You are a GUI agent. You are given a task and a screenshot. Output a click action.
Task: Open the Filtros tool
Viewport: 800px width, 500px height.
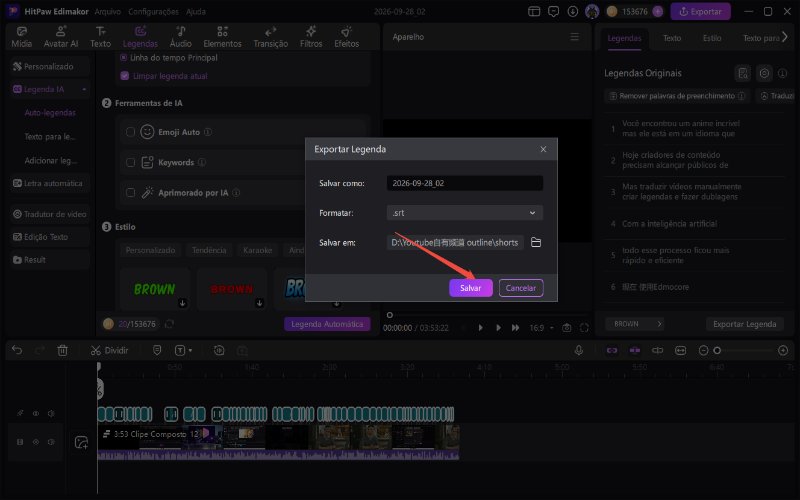click(x=311, y=37)
